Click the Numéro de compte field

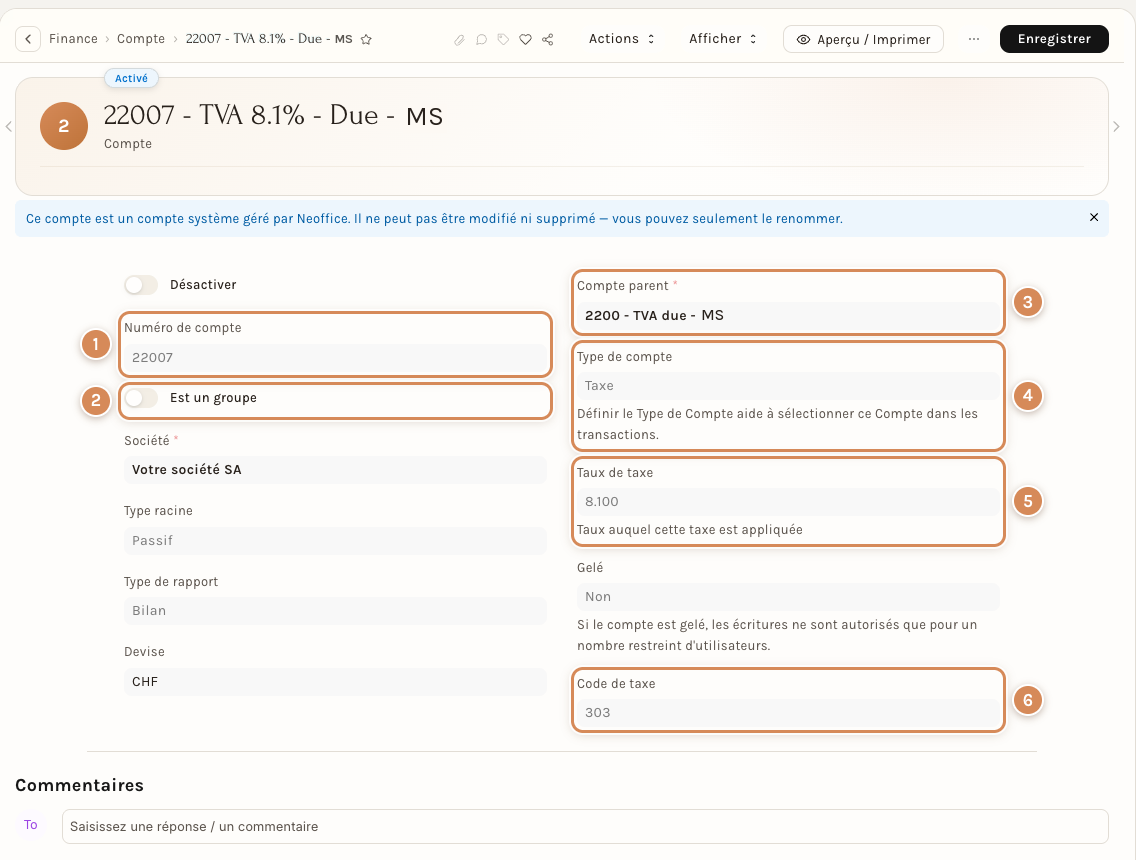pyautogui.click(x=335, y=357)
